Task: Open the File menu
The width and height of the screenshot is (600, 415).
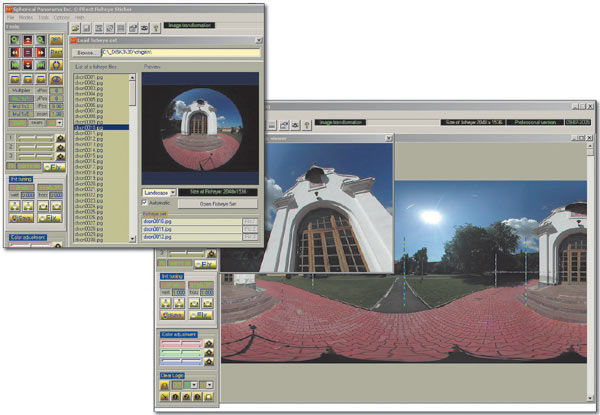Action: 10,18
